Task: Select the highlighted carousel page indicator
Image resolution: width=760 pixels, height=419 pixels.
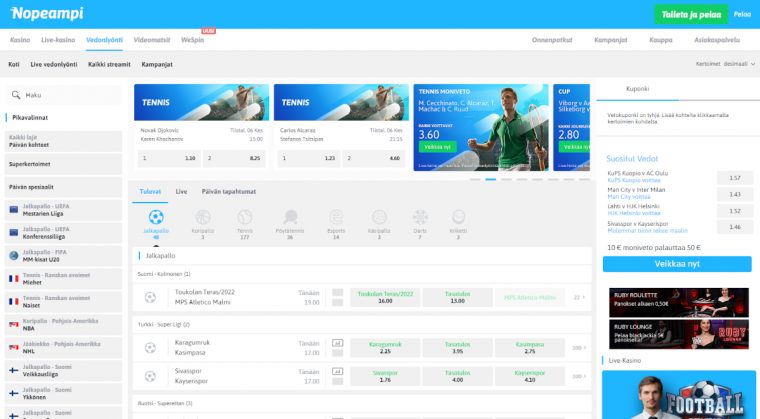Action: coord(491,179)
